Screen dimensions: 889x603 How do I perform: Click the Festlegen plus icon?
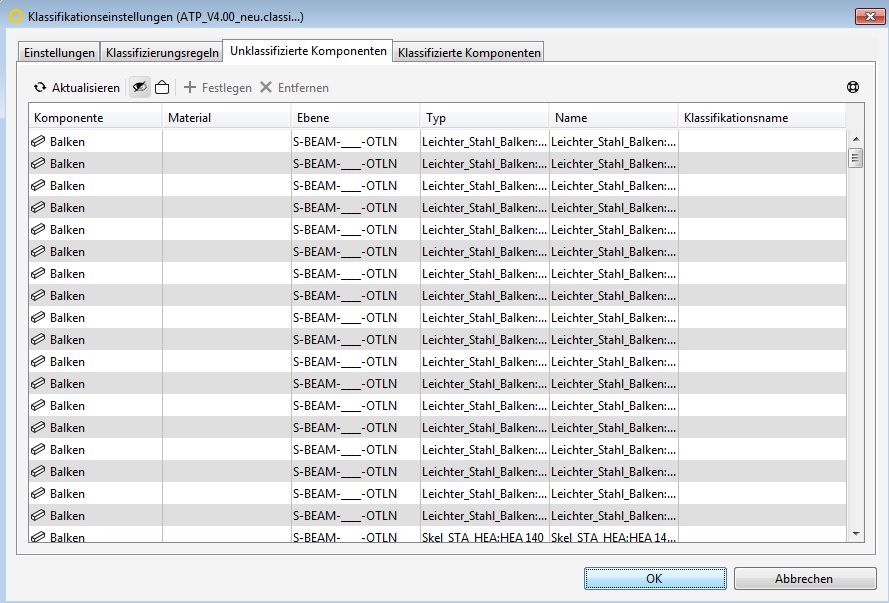click(190, 88)
